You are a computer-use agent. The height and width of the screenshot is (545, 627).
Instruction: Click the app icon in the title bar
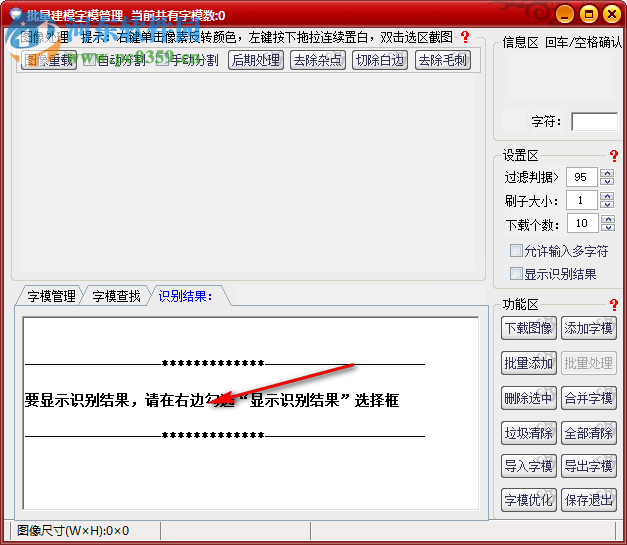point(16,14)
